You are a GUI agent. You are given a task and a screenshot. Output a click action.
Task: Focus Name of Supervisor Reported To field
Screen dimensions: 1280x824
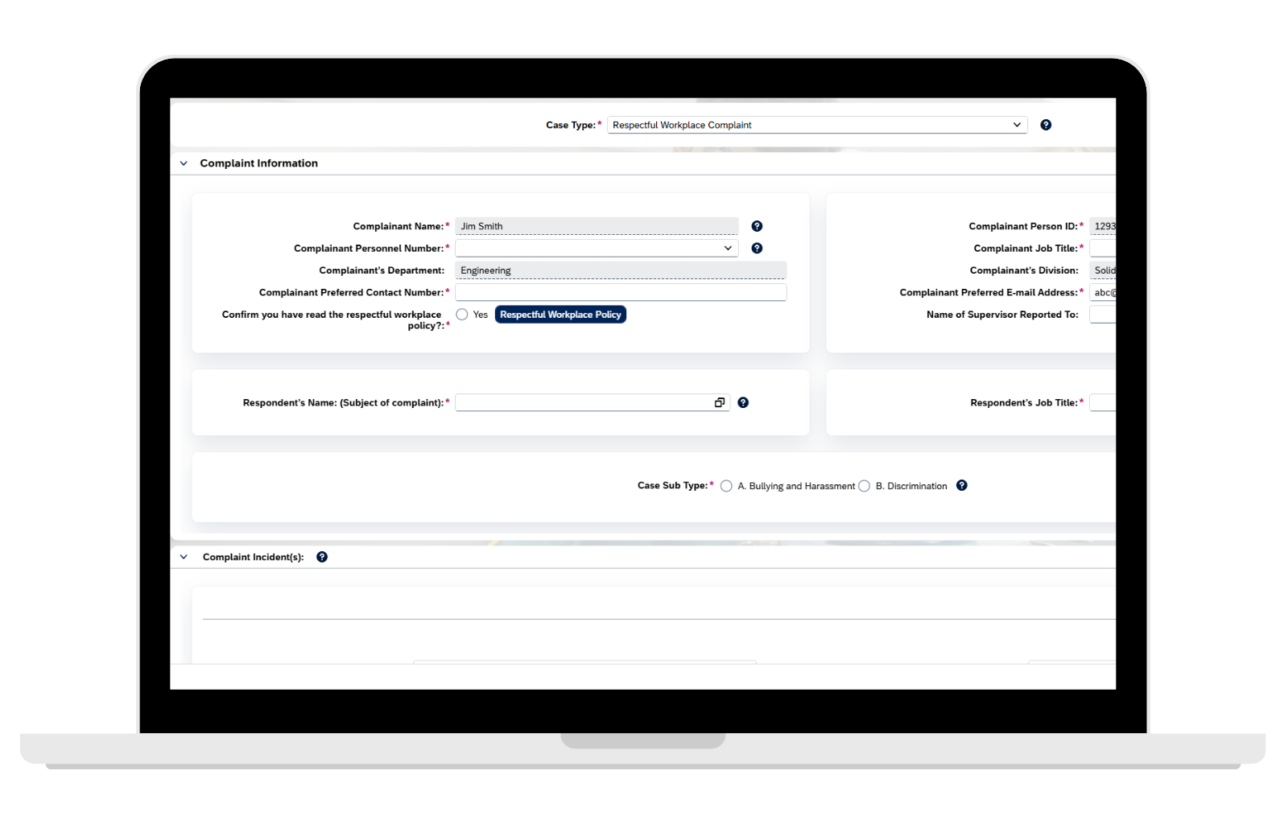[x=1103, y=314]
